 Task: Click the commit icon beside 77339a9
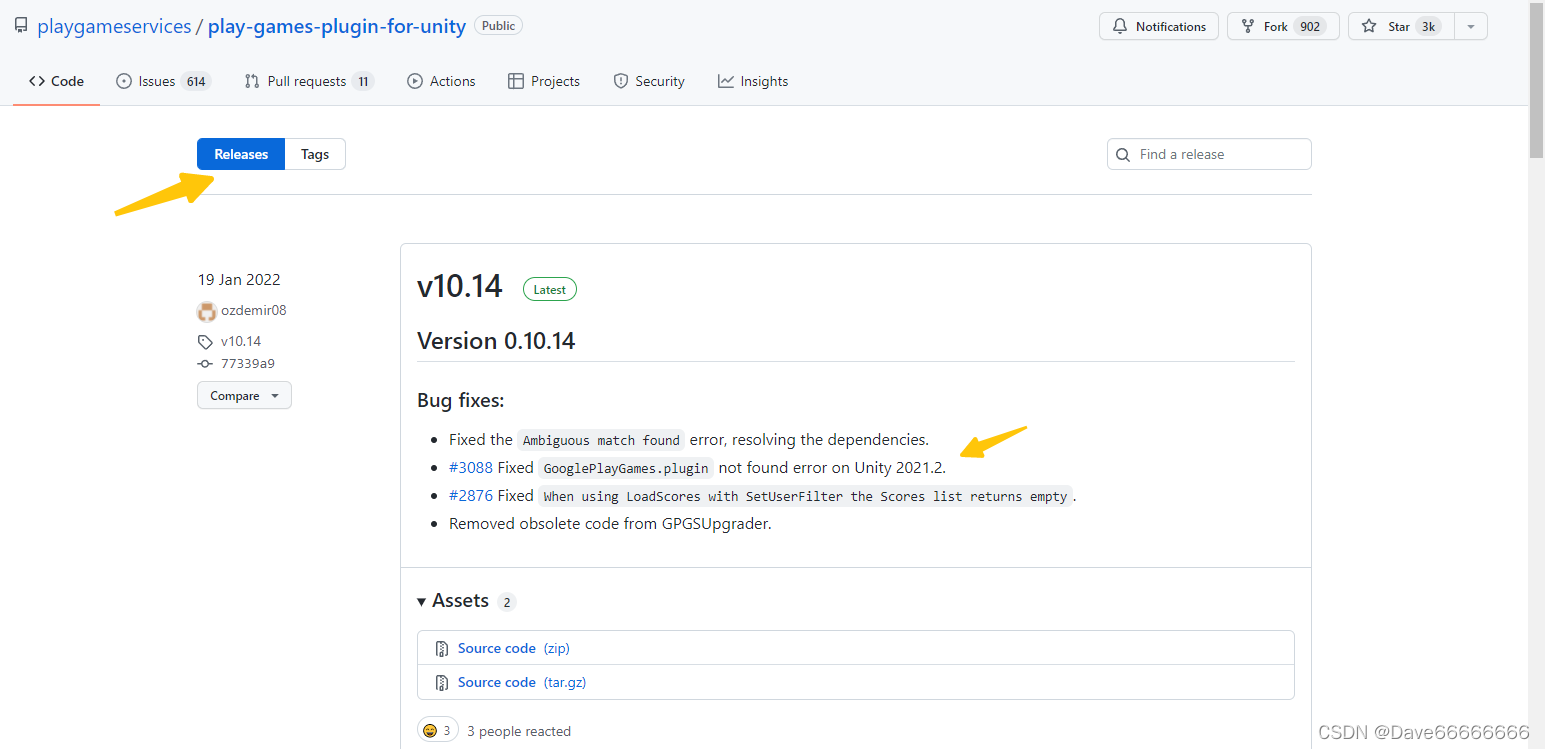[206, 364]
